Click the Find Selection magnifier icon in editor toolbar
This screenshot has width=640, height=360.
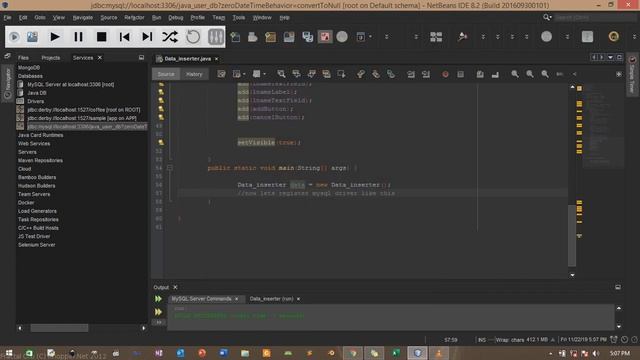281,74
